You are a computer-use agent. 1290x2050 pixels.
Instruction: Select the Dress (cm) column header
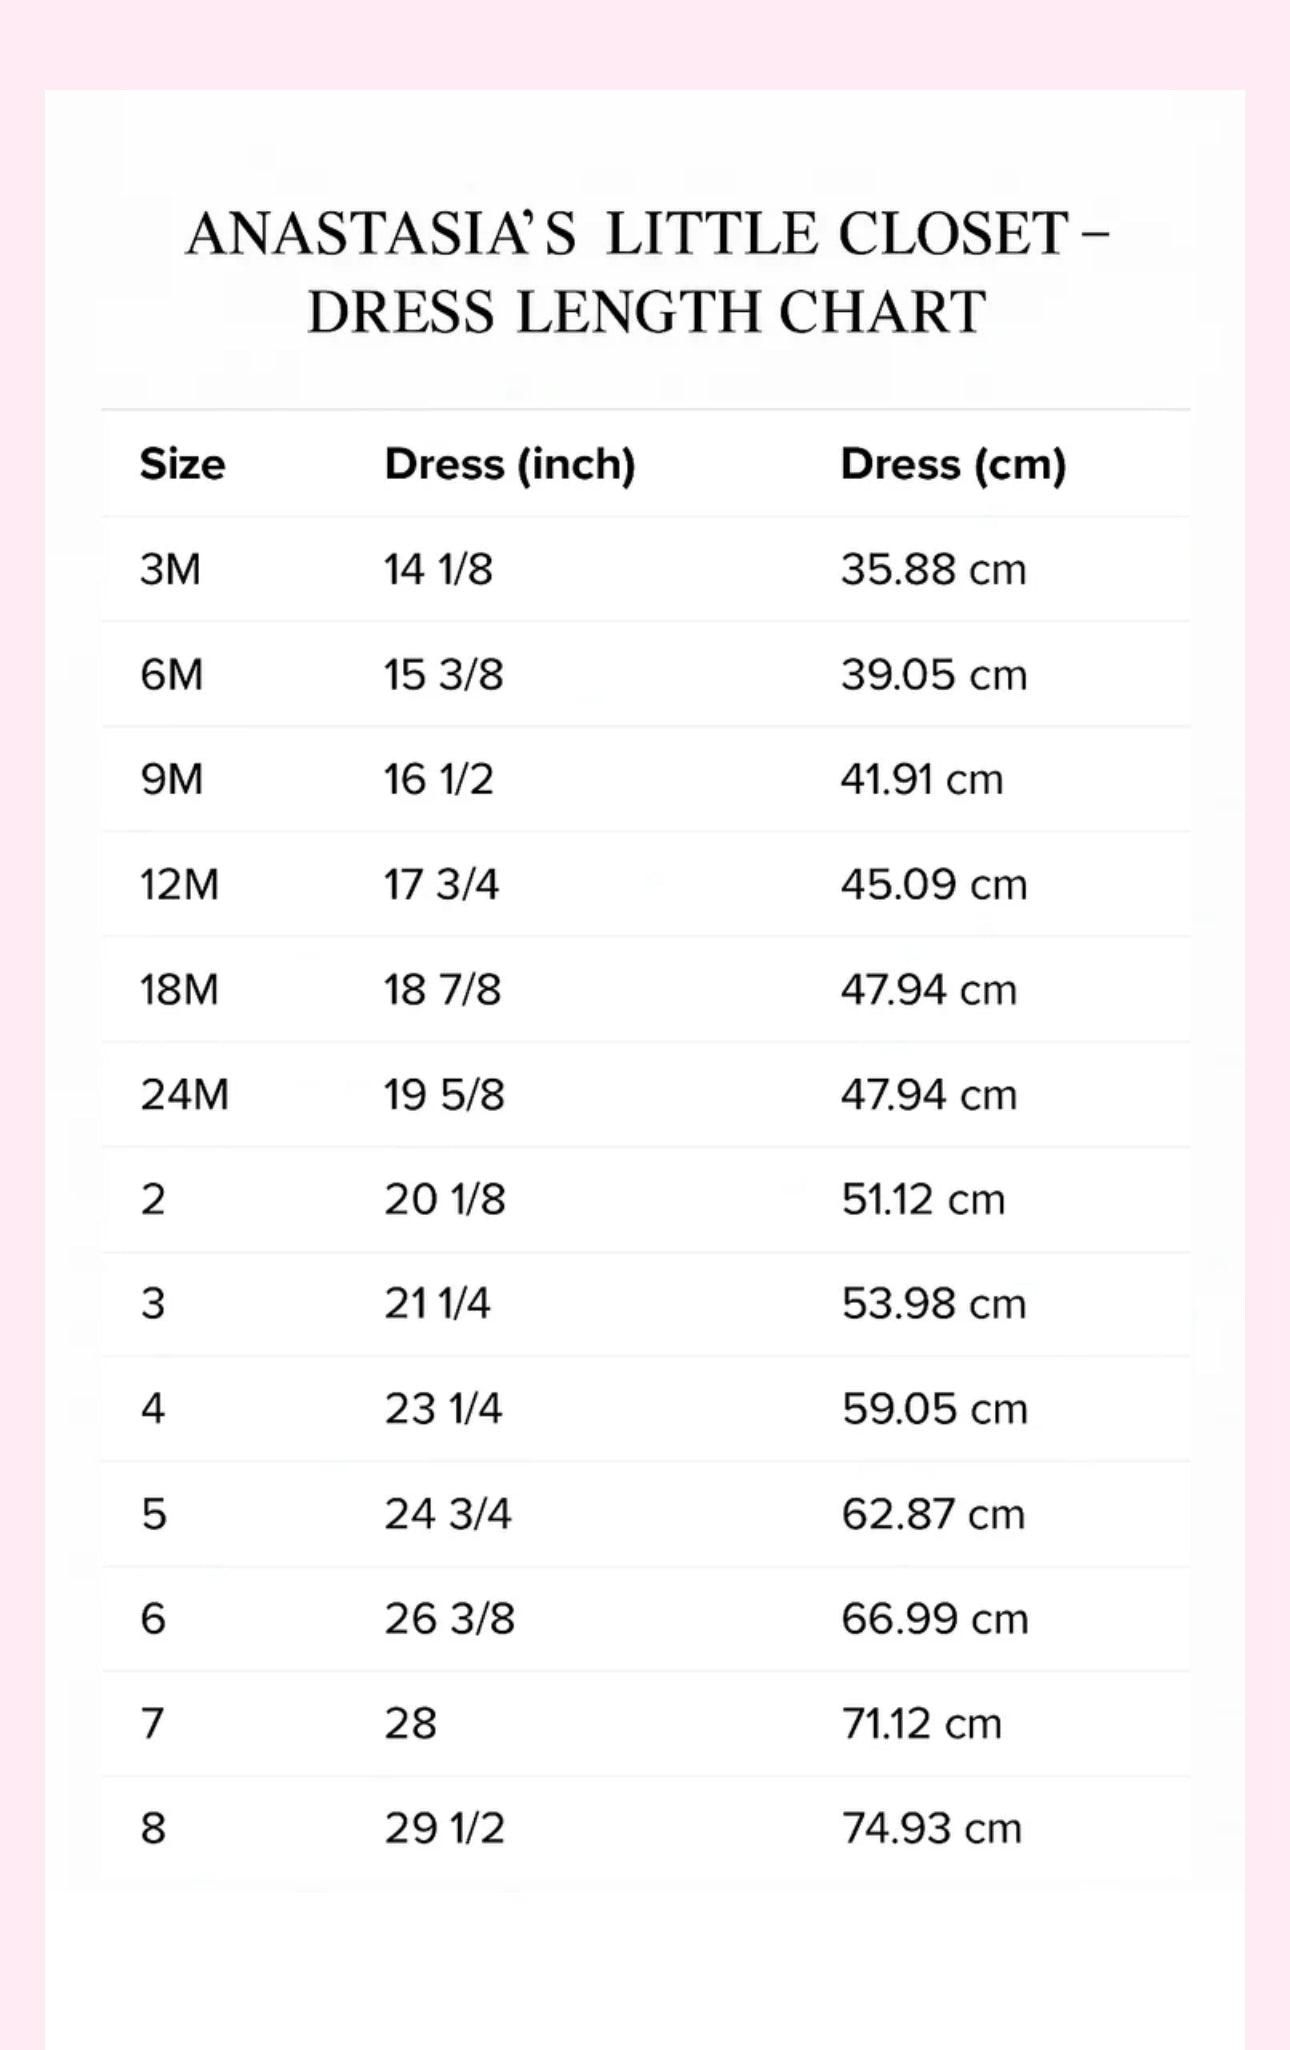[953, 464]
